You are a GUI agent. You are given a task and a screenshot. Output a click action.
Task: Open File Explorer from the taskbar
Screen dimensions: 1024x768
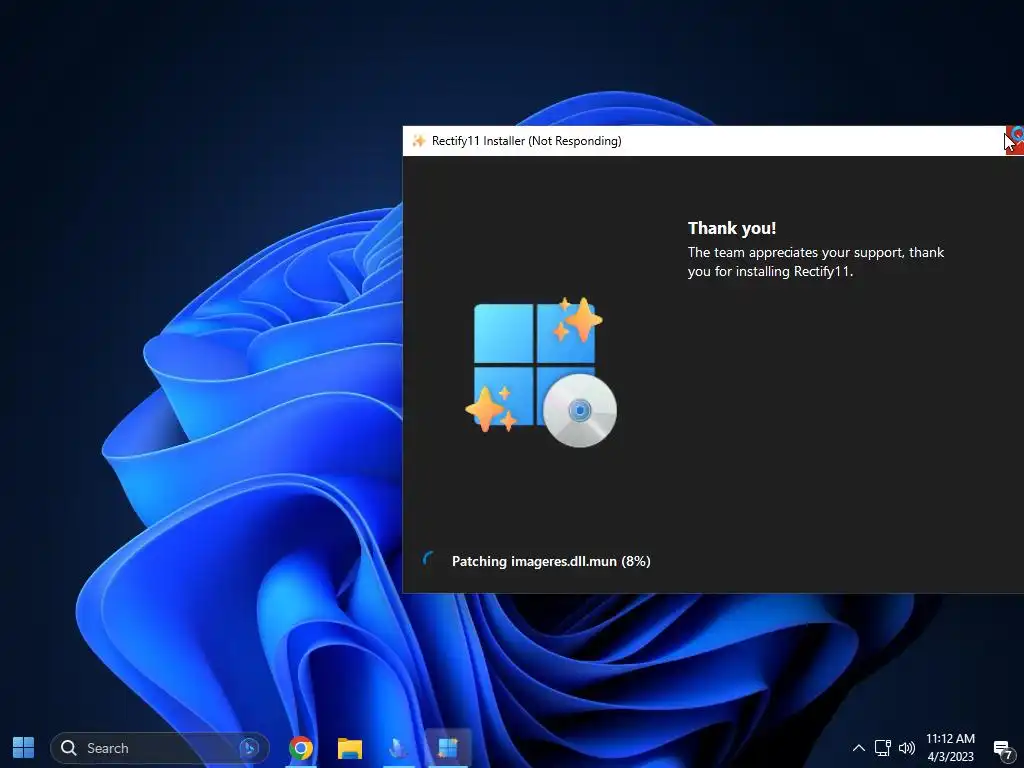click(349, 748)
